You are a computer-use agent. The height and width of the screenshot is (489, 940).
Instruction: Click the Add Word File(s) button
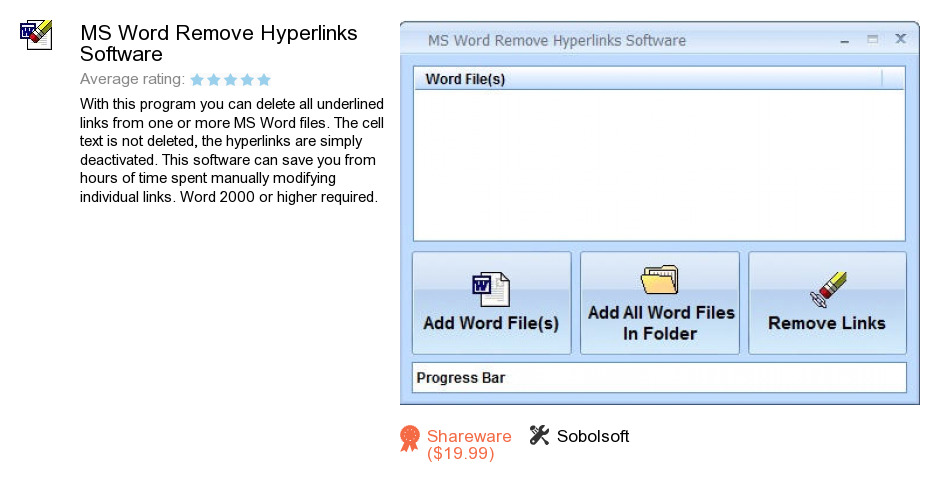(x=492, y=303)
